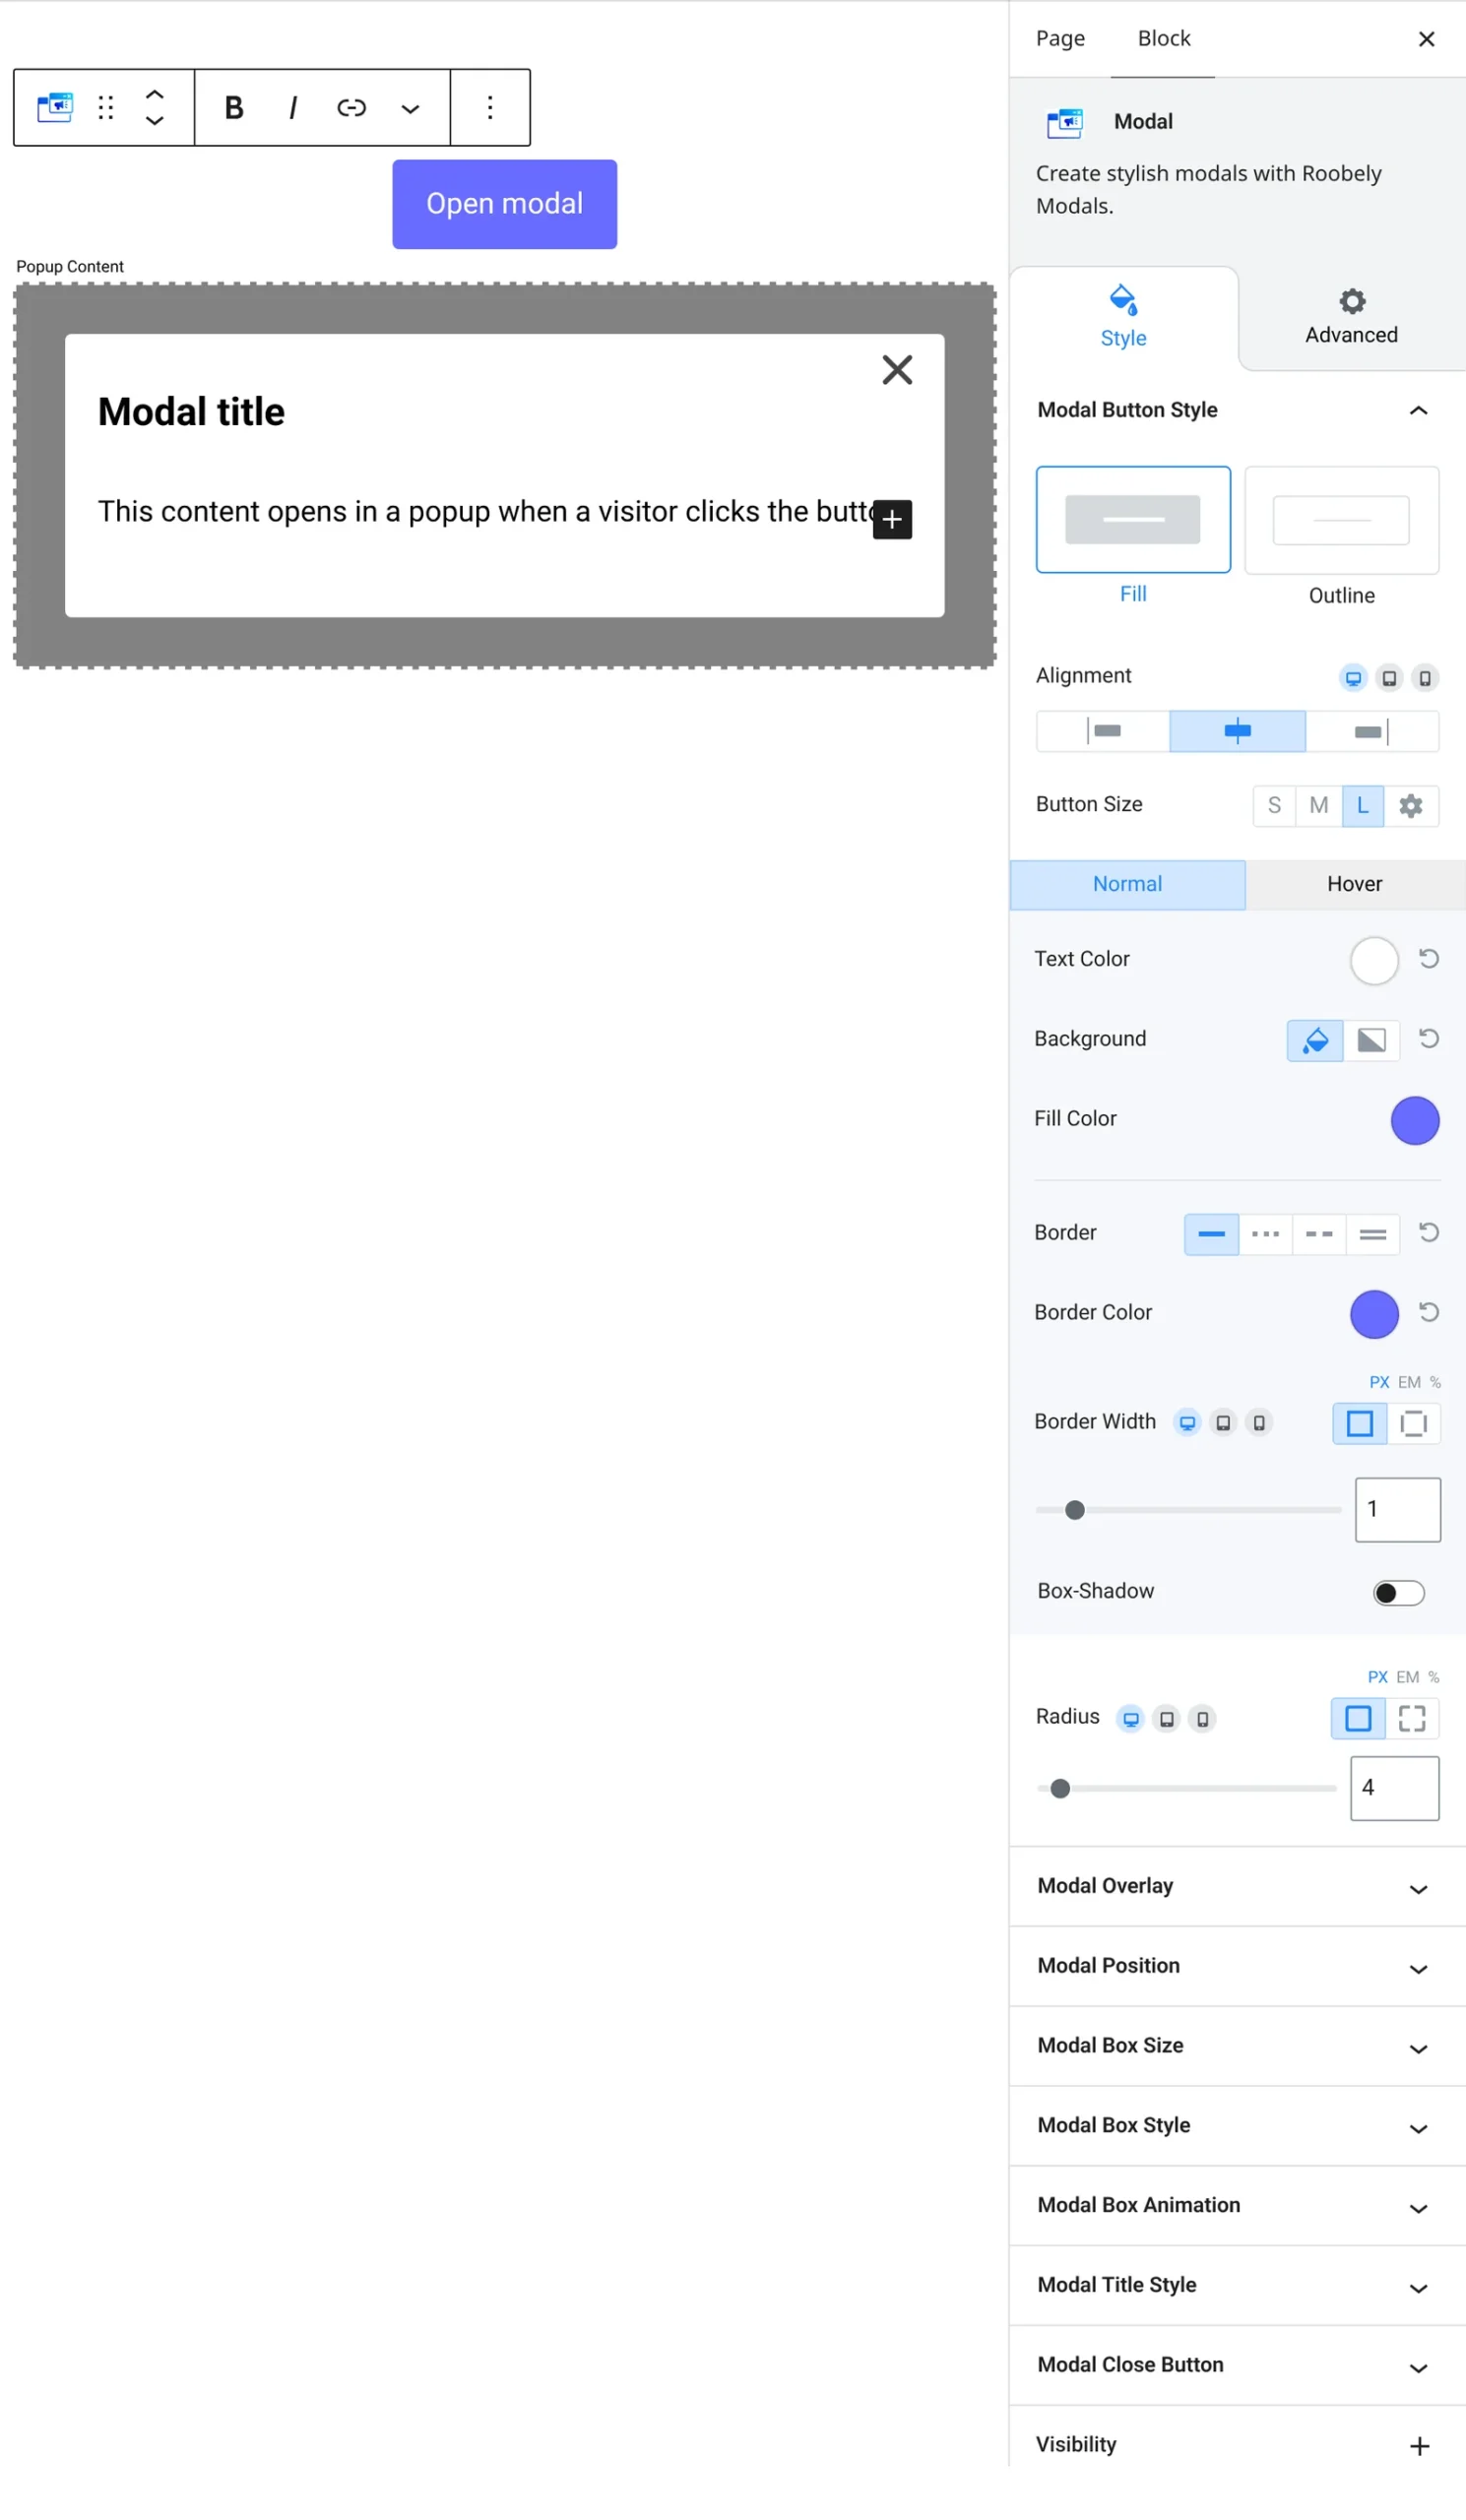Screen dimensions: 1466x2520
Task: Open the Fill Color swatch picker
Action: [x=1414, y=1120]
